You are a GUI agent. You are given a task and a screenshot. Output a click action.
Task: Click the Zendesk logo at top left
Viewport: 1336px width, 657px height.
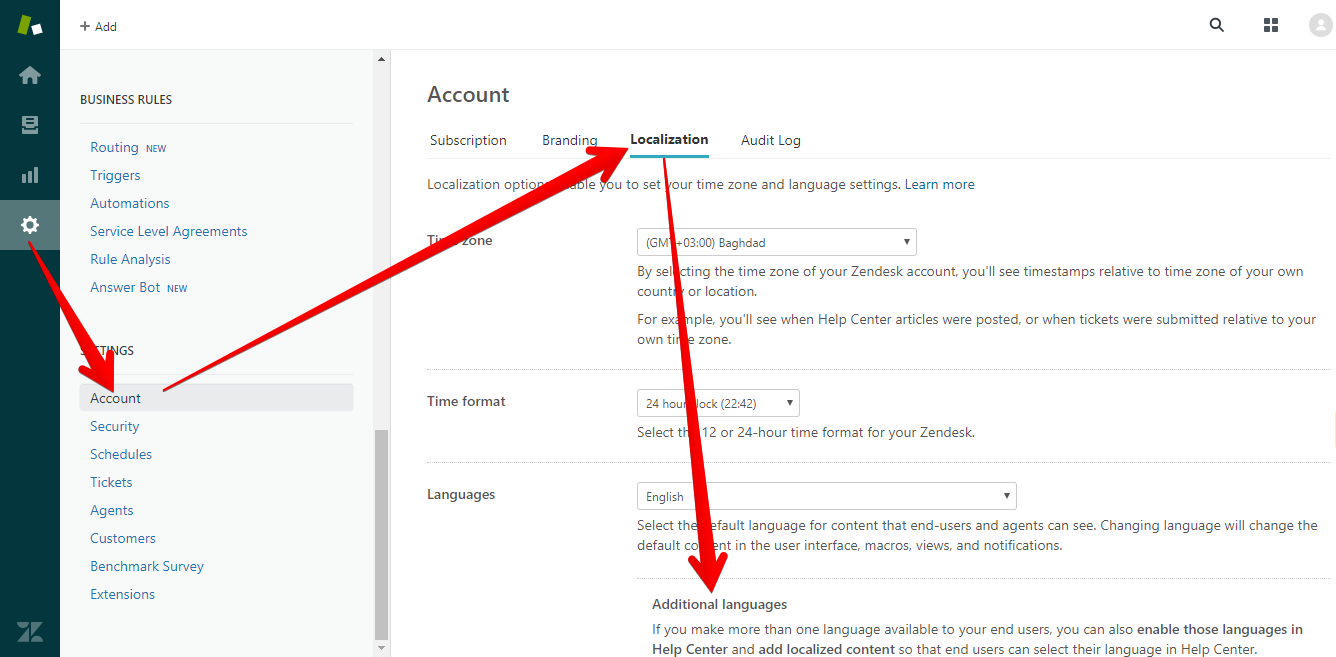click(x=30, y=25)
